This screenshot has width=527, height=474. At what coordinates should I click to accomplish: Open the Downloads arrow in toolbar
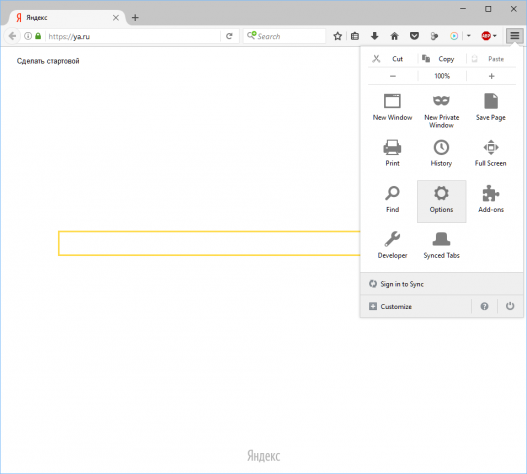[x=374, y=36]
